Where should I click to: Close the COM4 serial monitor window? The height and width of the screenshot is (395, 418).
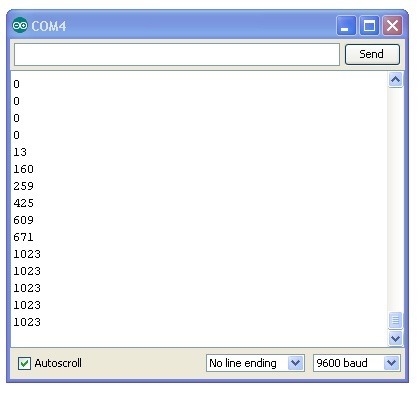pyautogui.click(x=392, y=26)
